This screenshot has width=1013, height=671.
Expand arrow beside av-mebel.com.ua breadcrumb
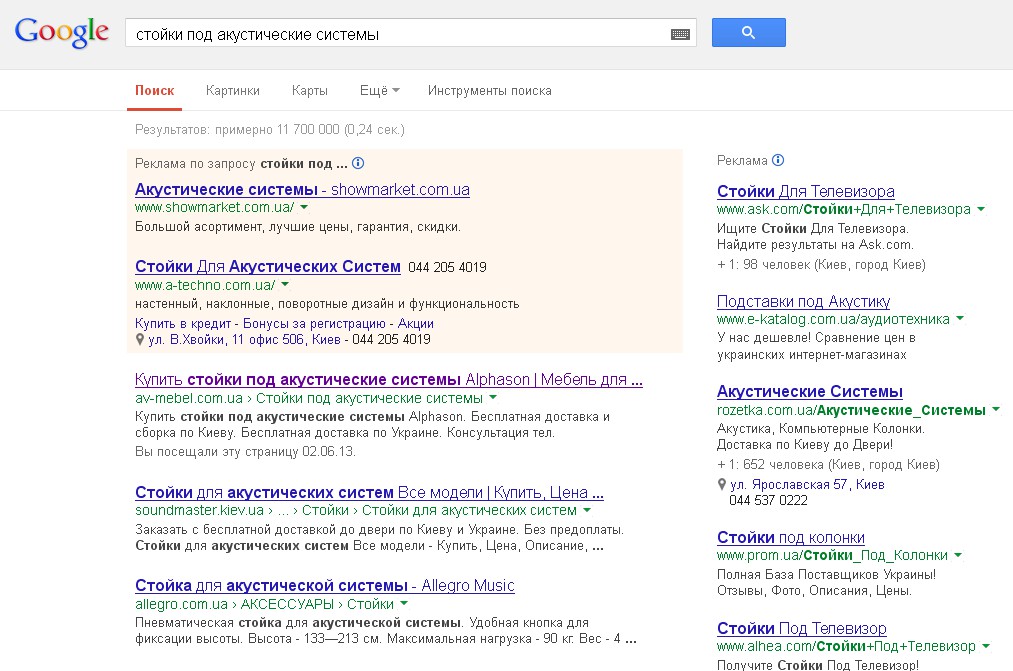pos(493,398)
